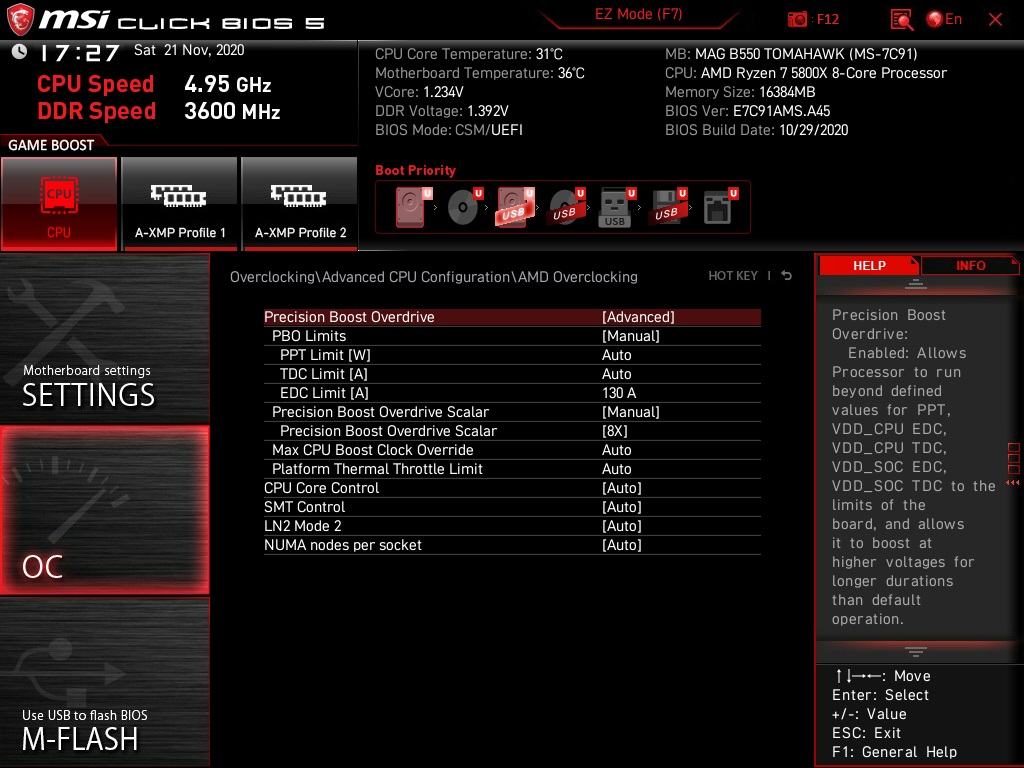
Task: Click MB: MAG B550 TOMAHAWK text
Action: 791,54
